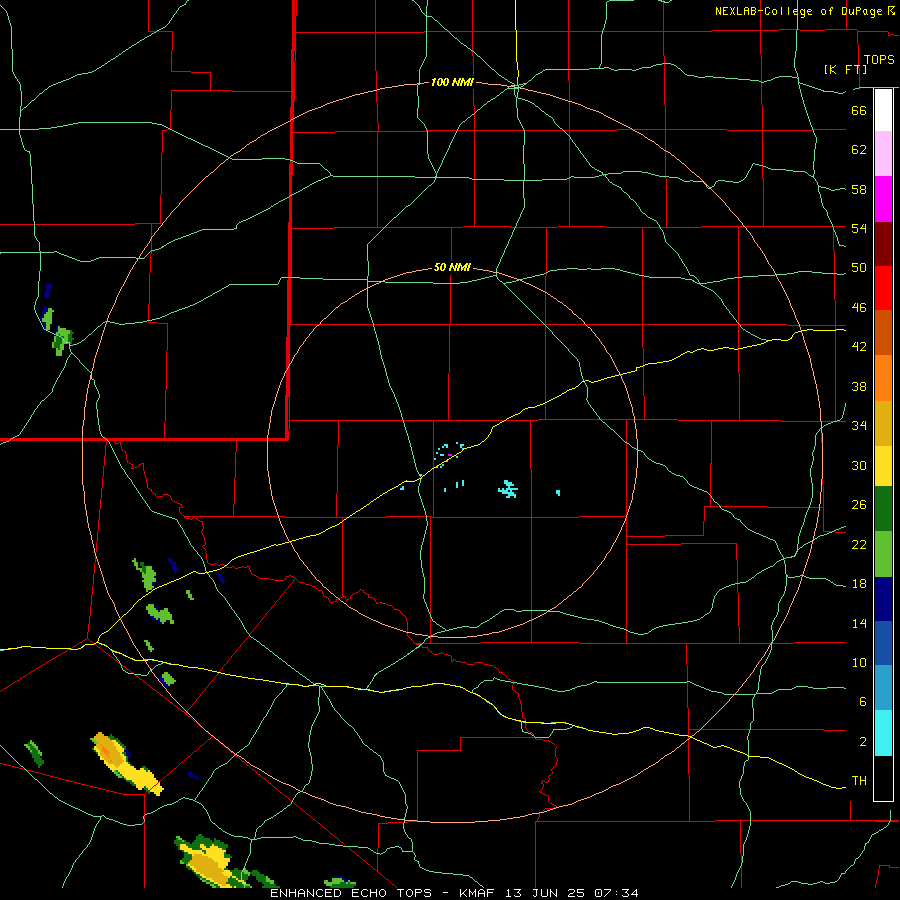Image resolution: width=900 pixels, height=900 pixels.
Task: Click the legend value 26
Action: tap(859, 505)
